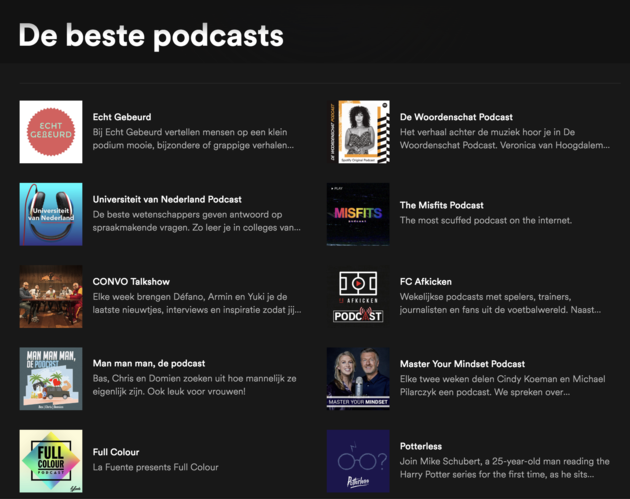Click description 'The most scuffed podcast on the internet'
Viewport: 630px width, 499px height.
coord(486,220)
